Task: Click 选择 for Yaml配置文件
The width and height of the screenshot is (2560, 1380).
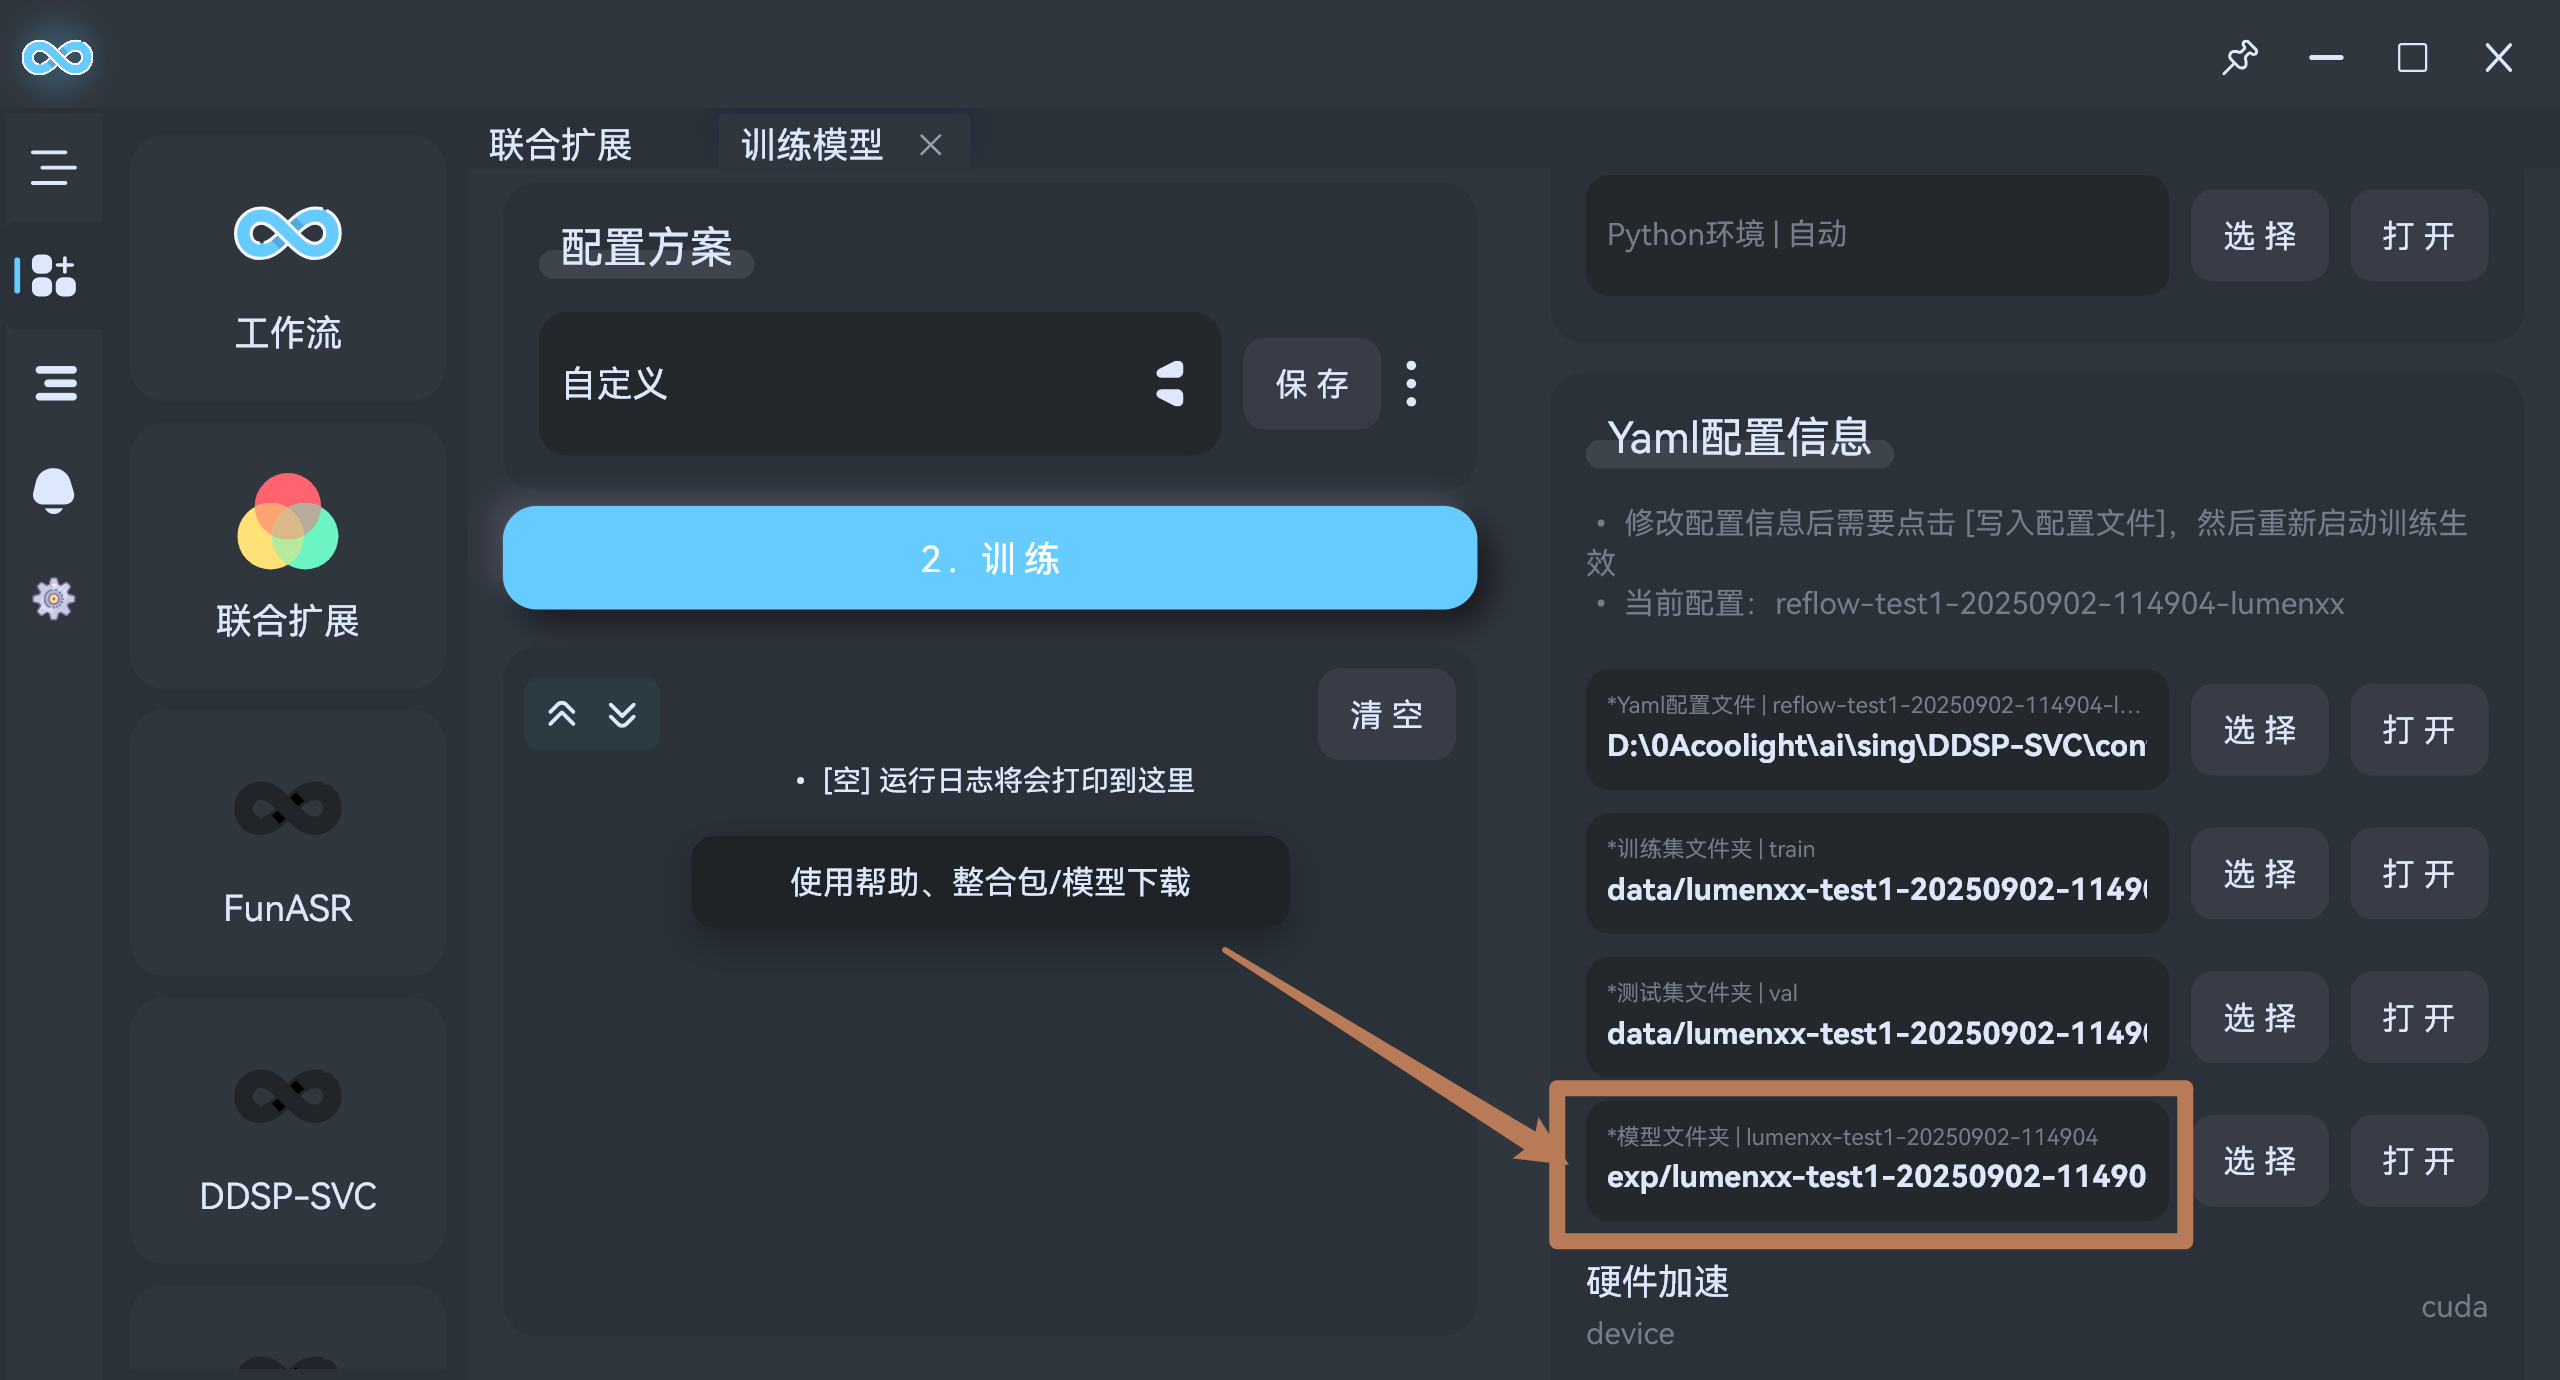Action: [x=2259, y=730]
